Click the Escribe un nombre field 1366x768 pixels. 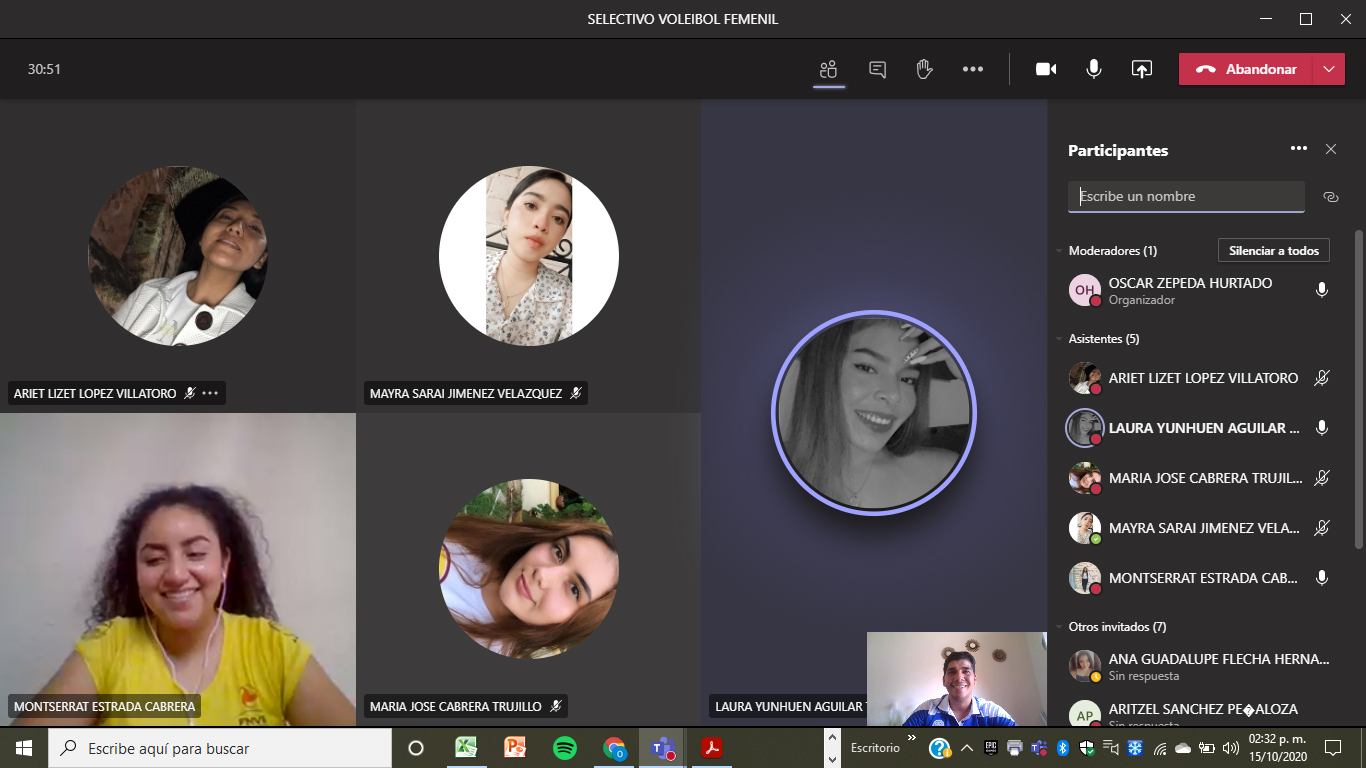(x=1186, y=196)
